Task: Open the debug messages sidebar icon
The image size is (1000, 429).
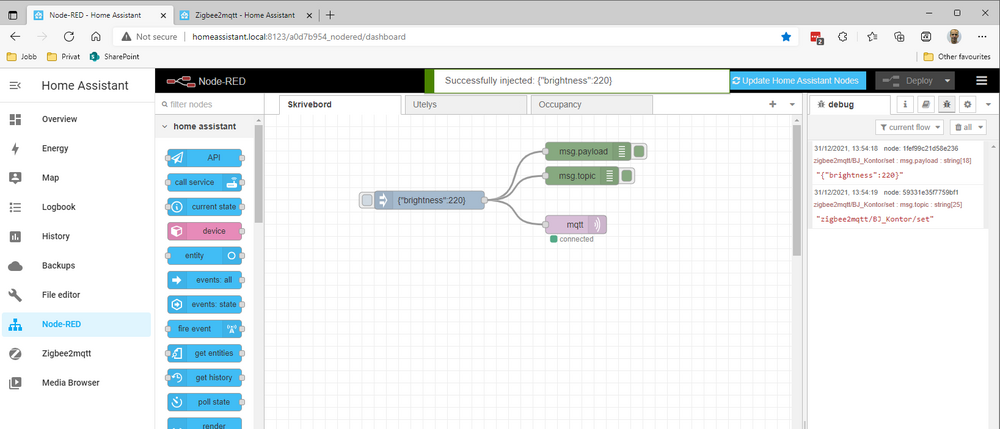Action: tap(946, 104)
